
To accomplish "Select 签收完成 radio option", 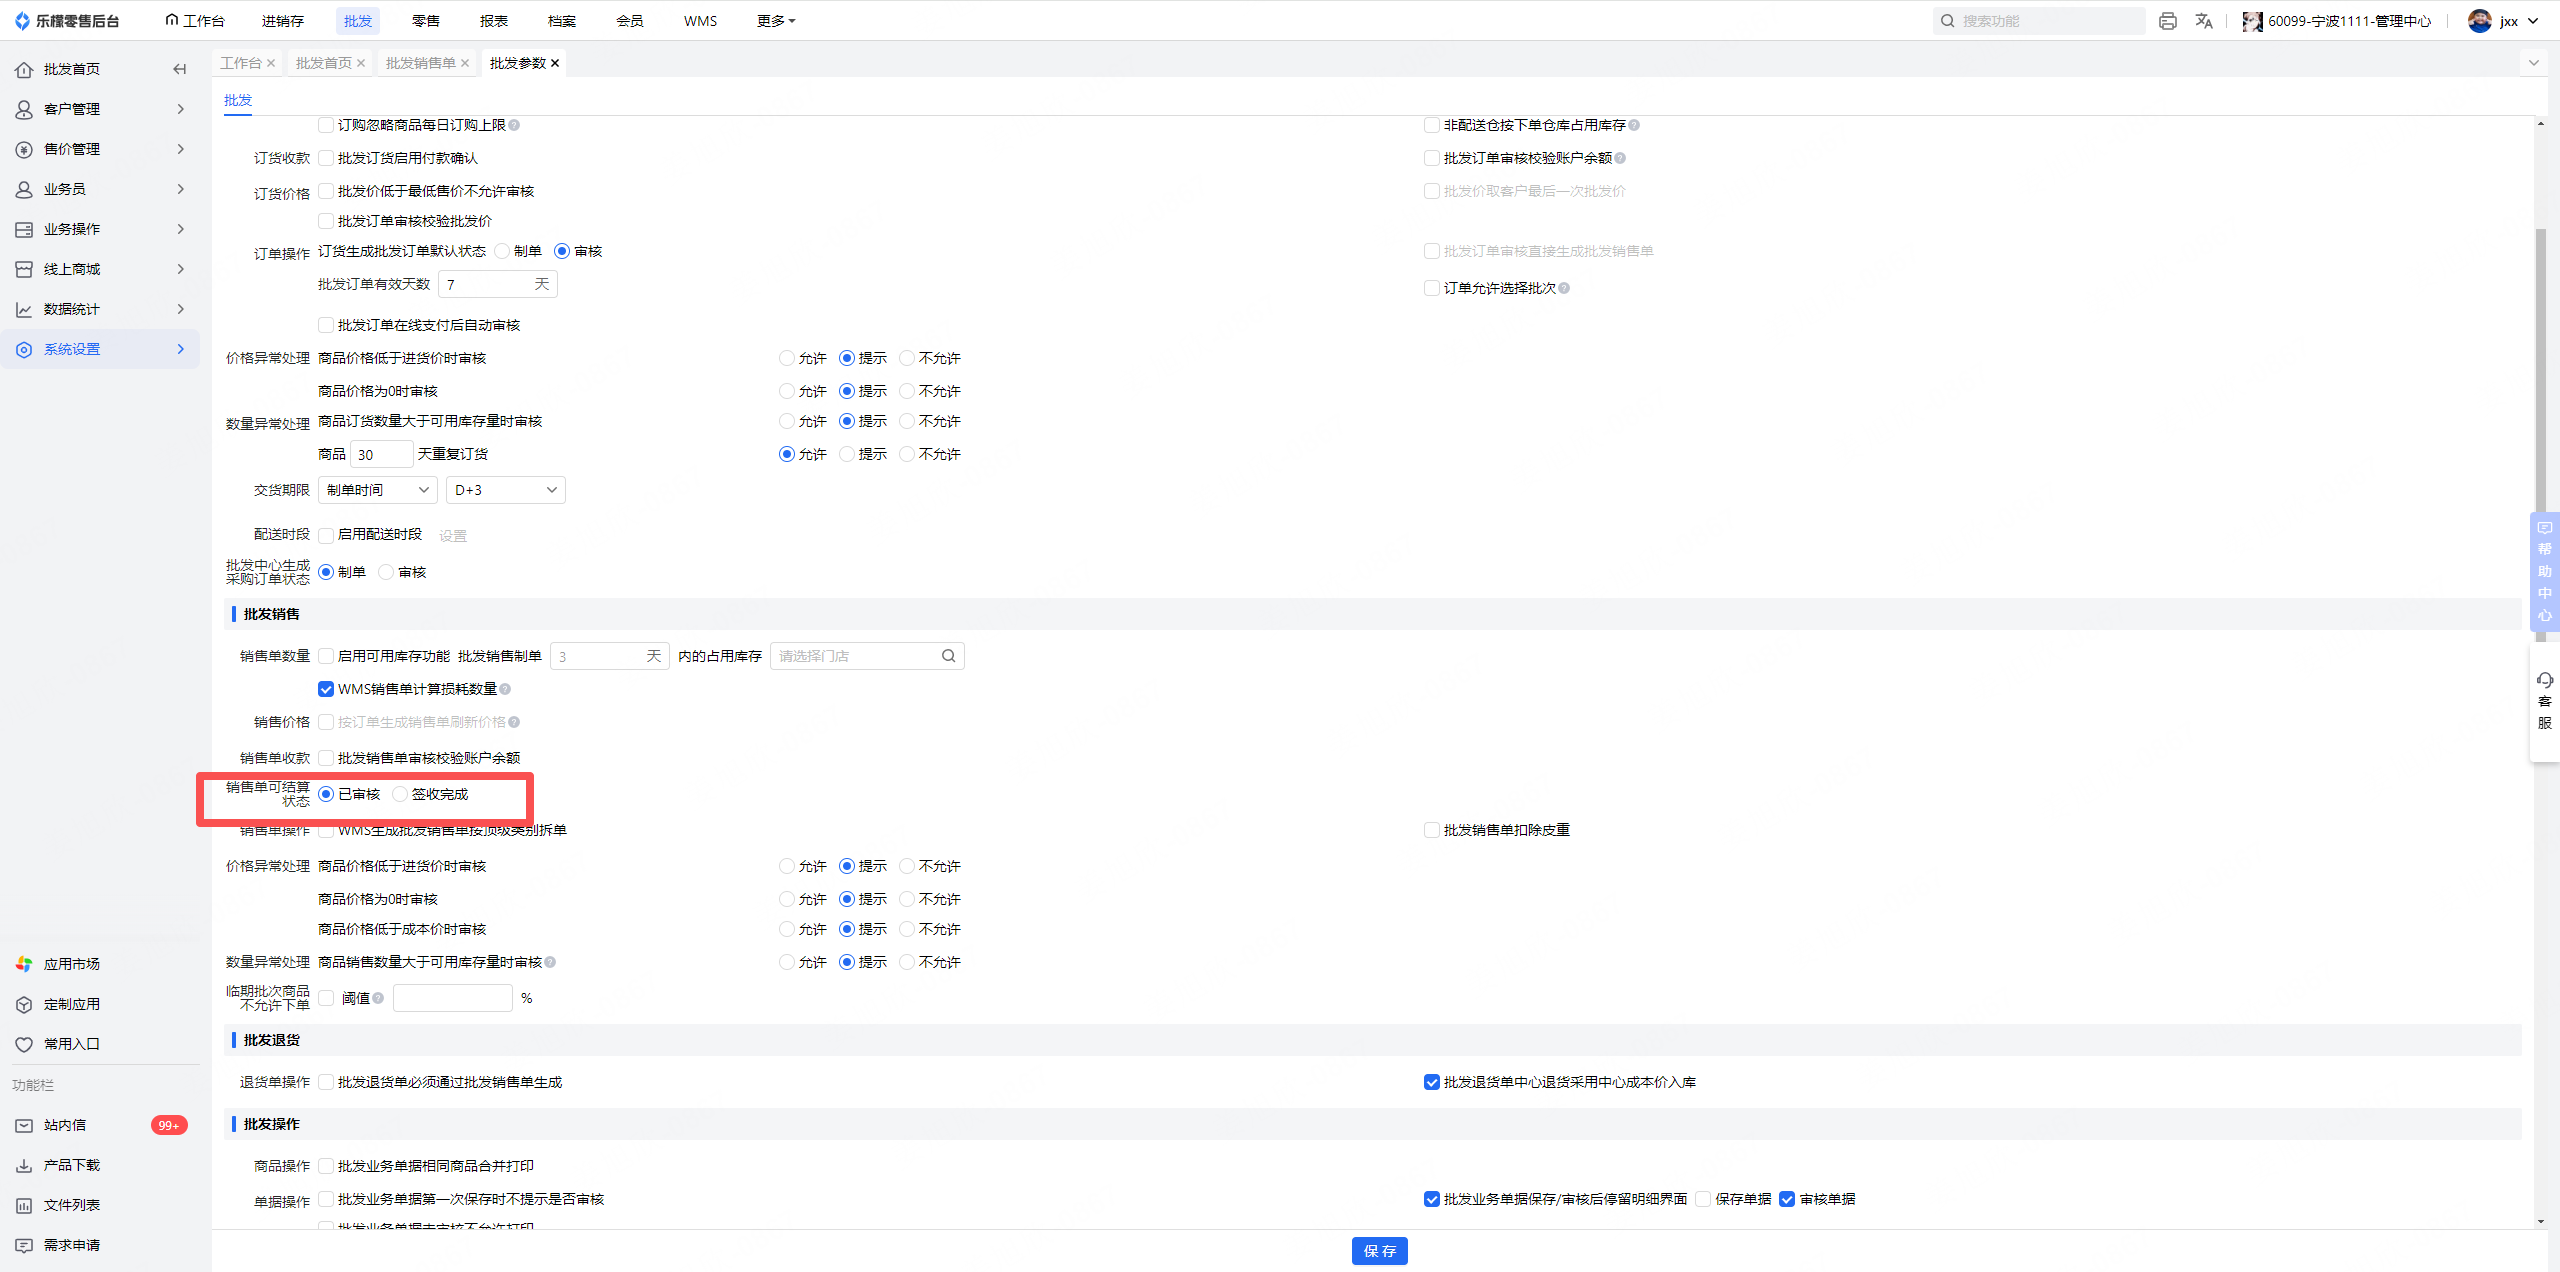I will point(400,794).
